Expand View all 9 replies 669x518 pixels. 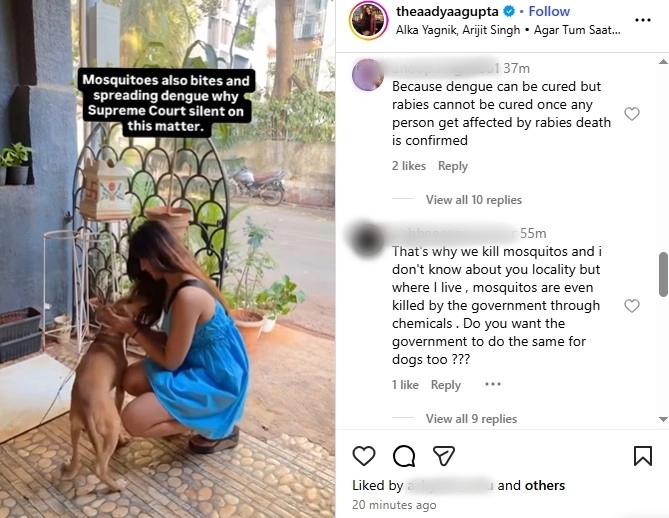point(471,419)
